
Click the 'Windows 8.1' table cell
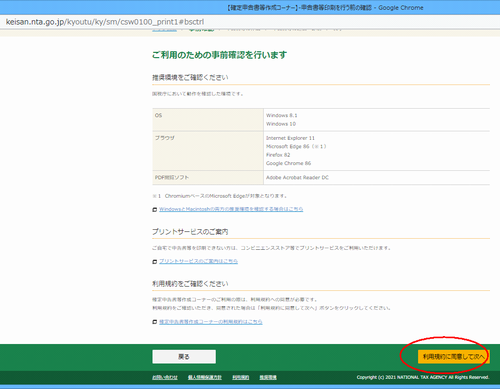point(282,115)
